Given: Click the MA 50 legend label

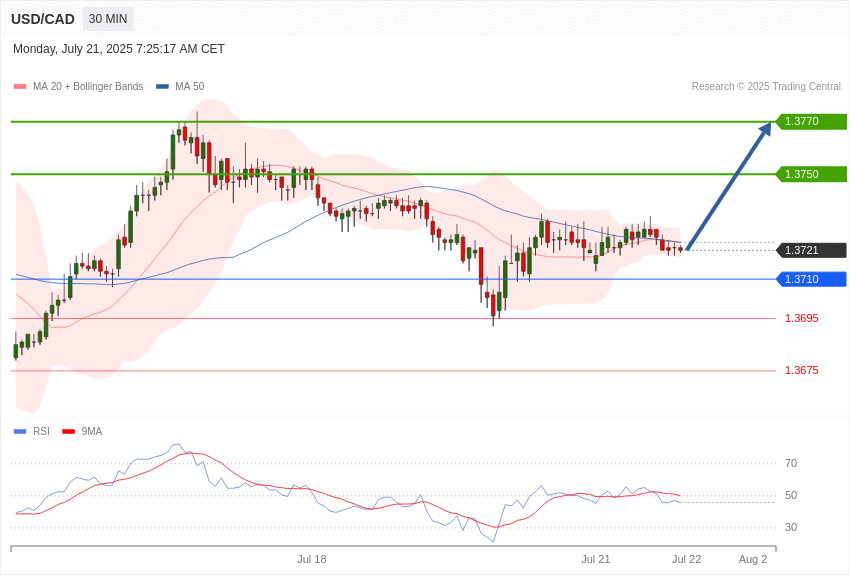Looking at the screenshot, I should pos(190,86).
